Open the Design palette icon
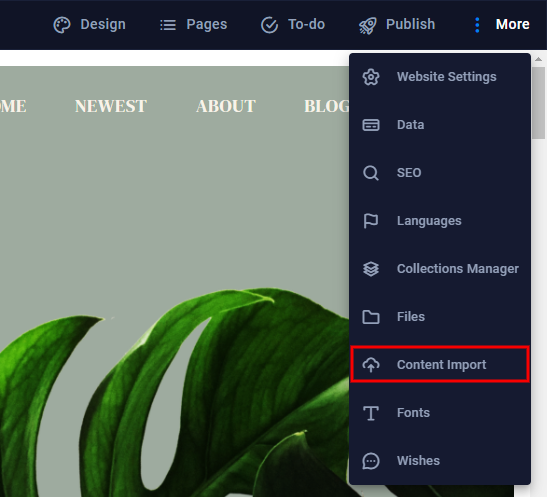Screen dimensions: 550x497 (x=62, y=25)
